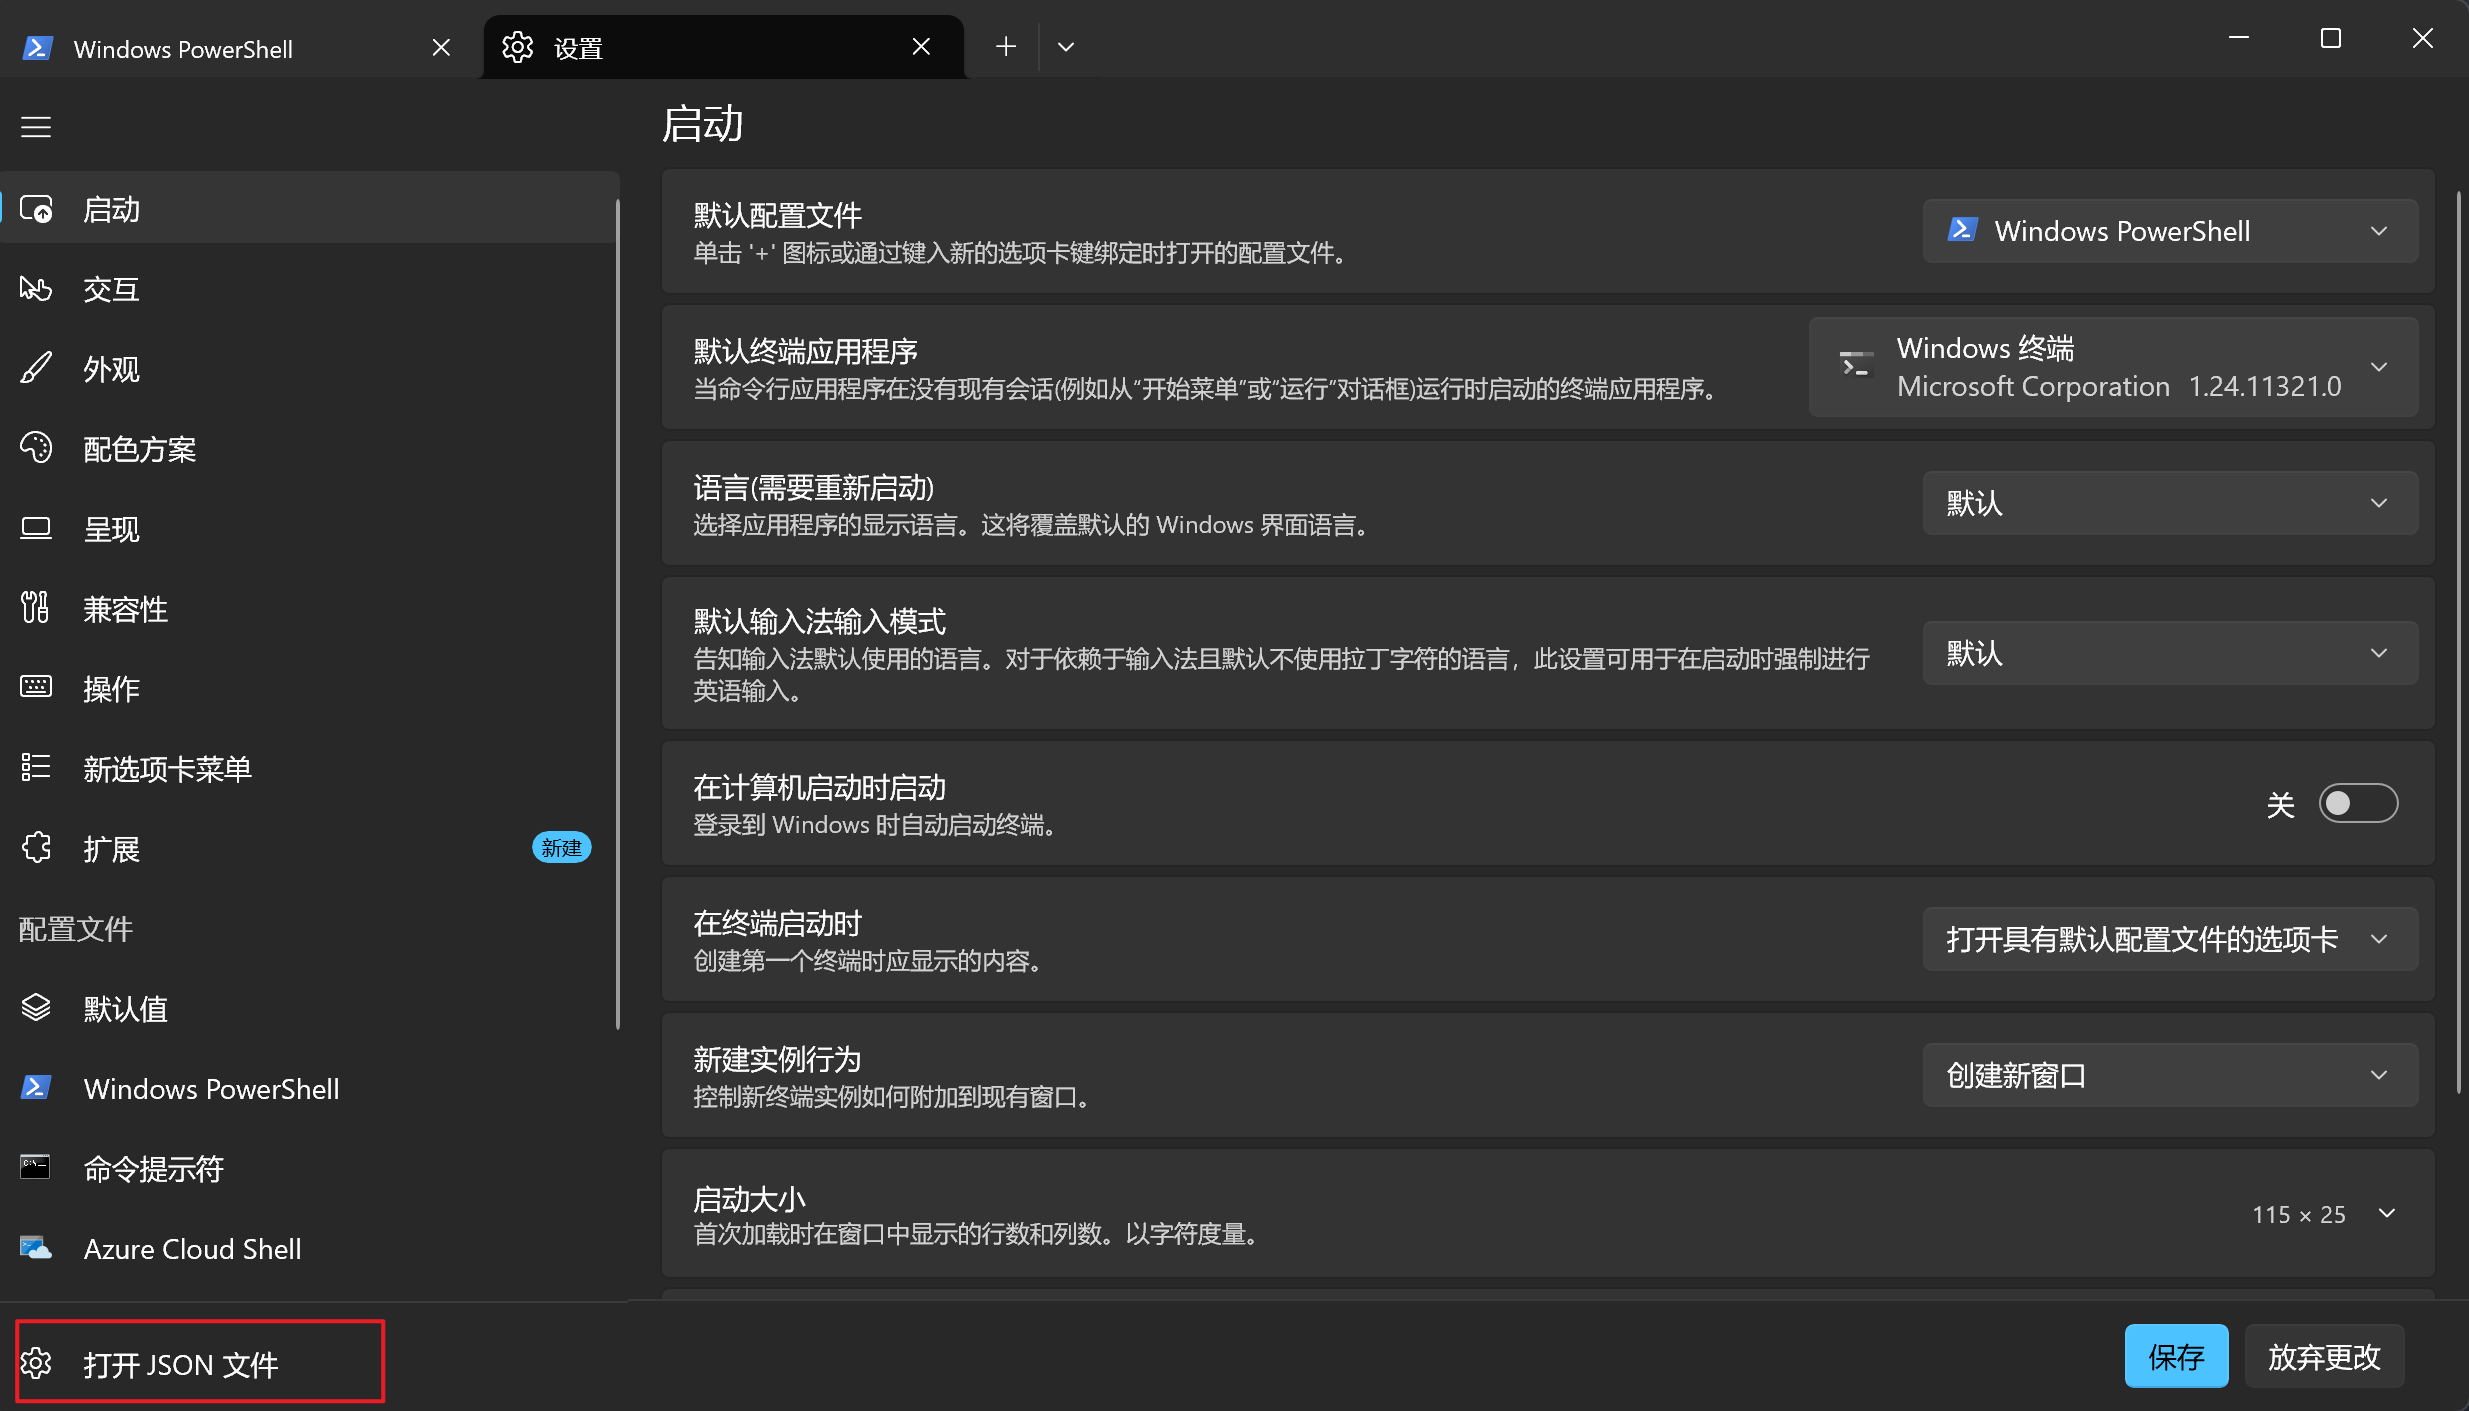Open the Azure Cloud Shell profile settings
The width and height of the screenshot is (2469, 1411).
[310, 1249]
